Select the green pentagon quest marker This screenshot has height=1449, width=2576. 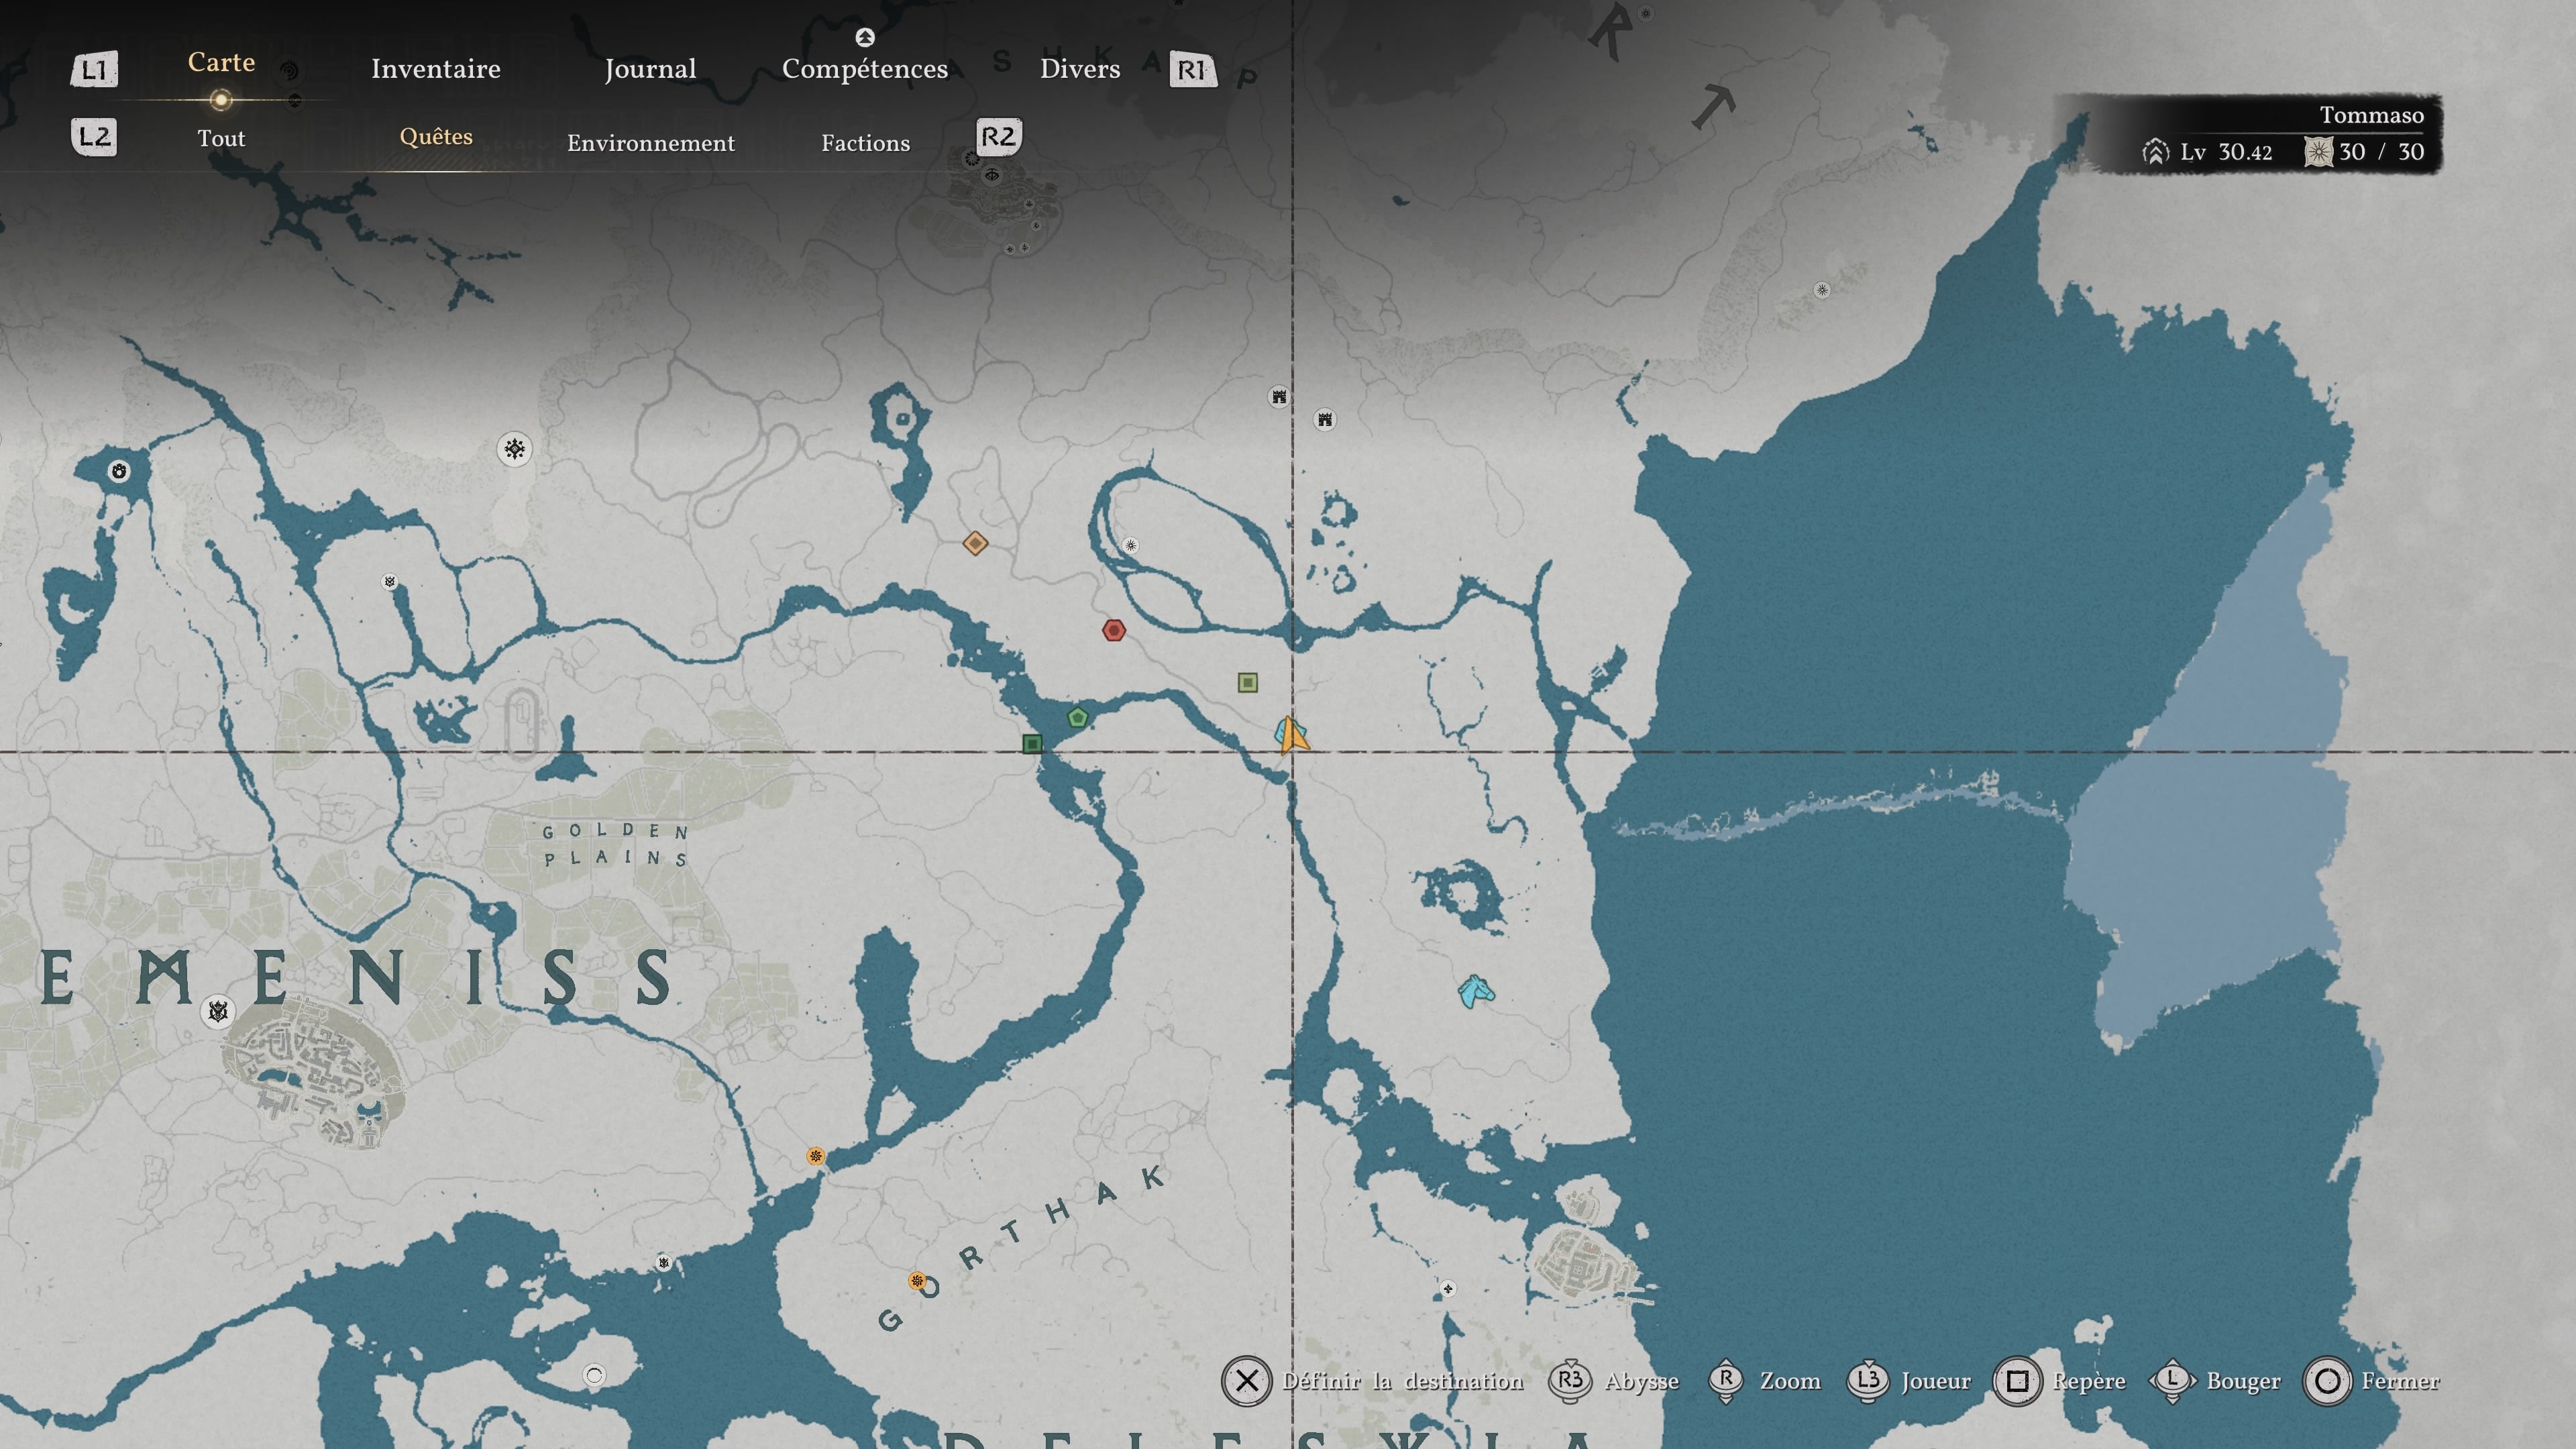1077,717
